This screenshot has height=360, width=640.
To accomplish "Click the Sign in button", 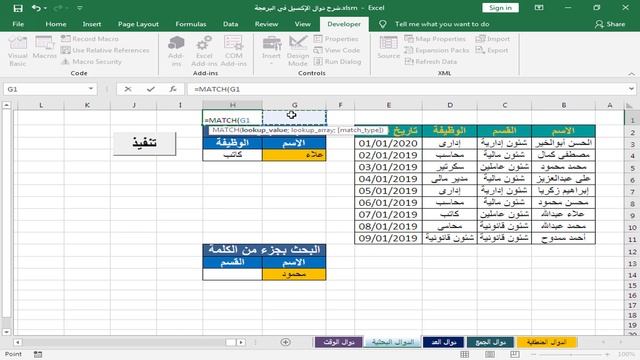I will click(x=500, y=8).
